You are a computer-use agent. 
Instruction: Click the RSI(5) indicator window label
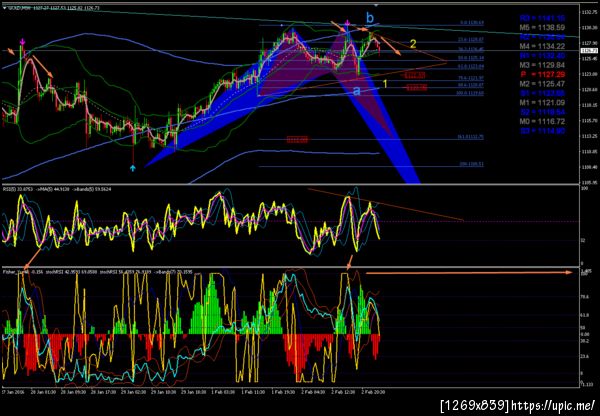(57, 189)
